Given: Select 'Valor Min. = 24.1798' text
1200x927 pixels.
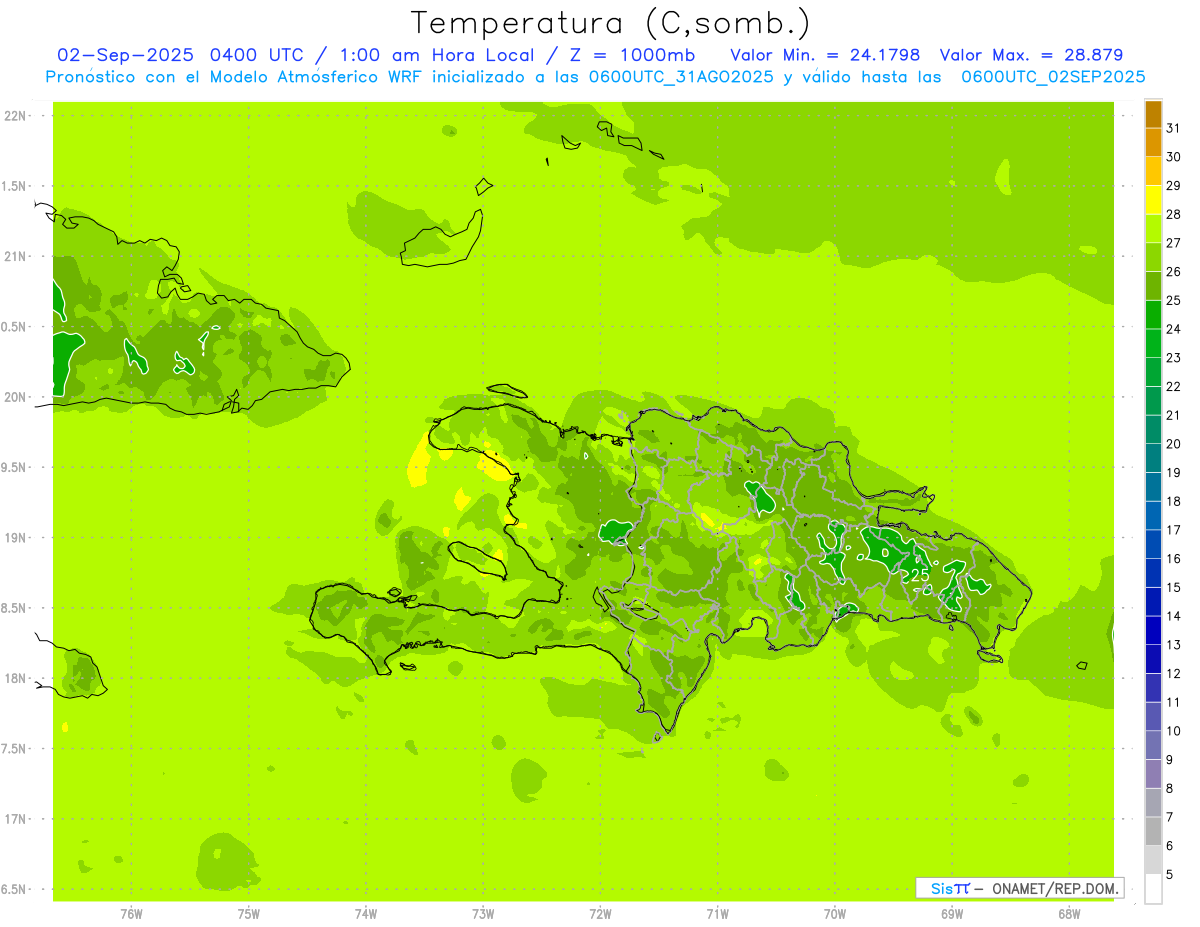Looking at the screenshot, I should 826,55.
